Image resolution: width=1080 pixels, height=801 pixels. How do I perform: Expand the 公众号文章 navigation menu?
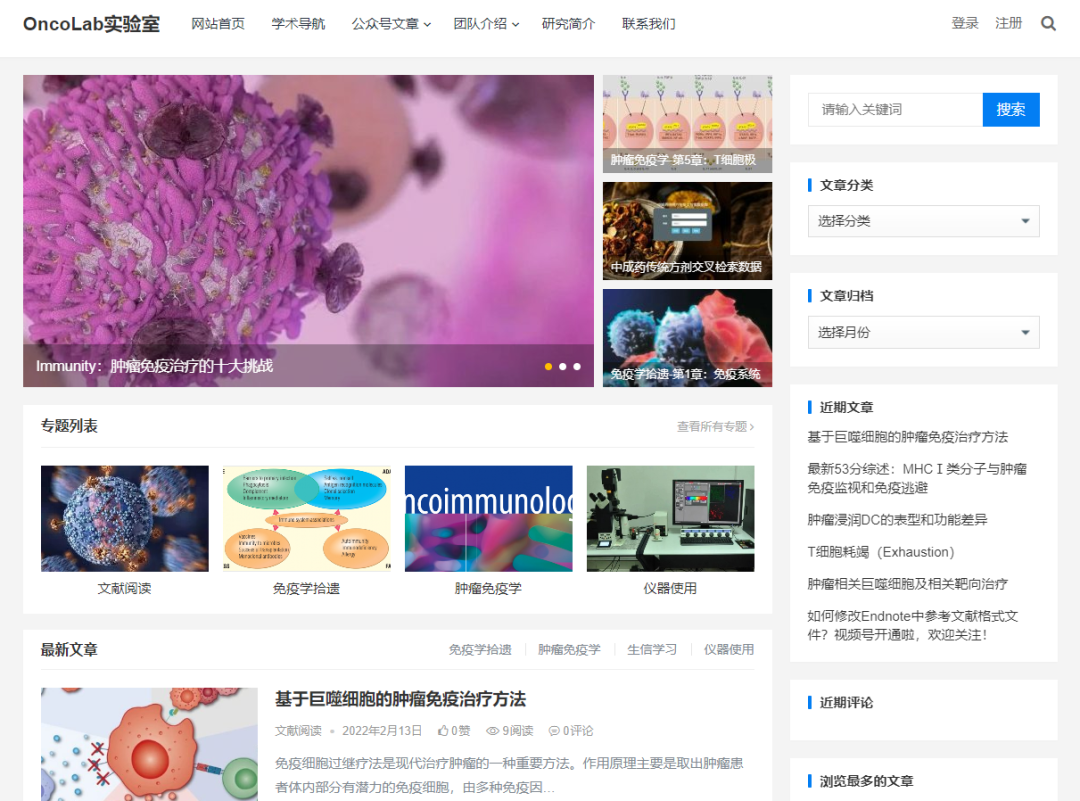391,24
